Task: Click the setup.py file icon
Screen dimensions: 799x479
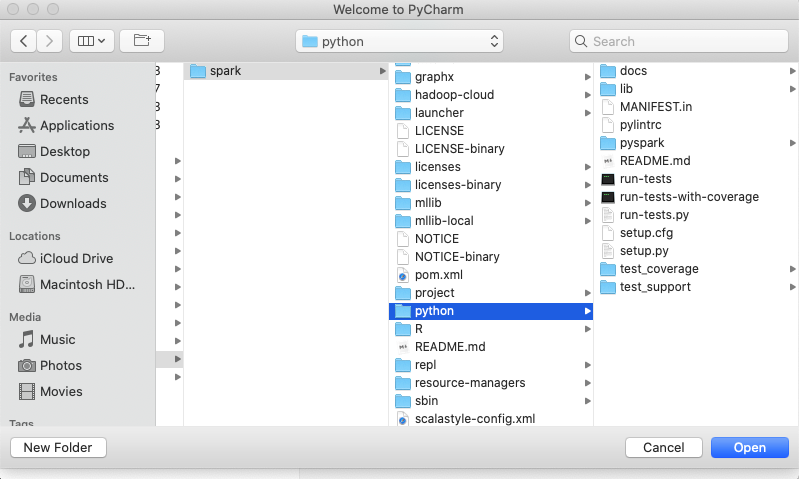Action: pos(607,251)
